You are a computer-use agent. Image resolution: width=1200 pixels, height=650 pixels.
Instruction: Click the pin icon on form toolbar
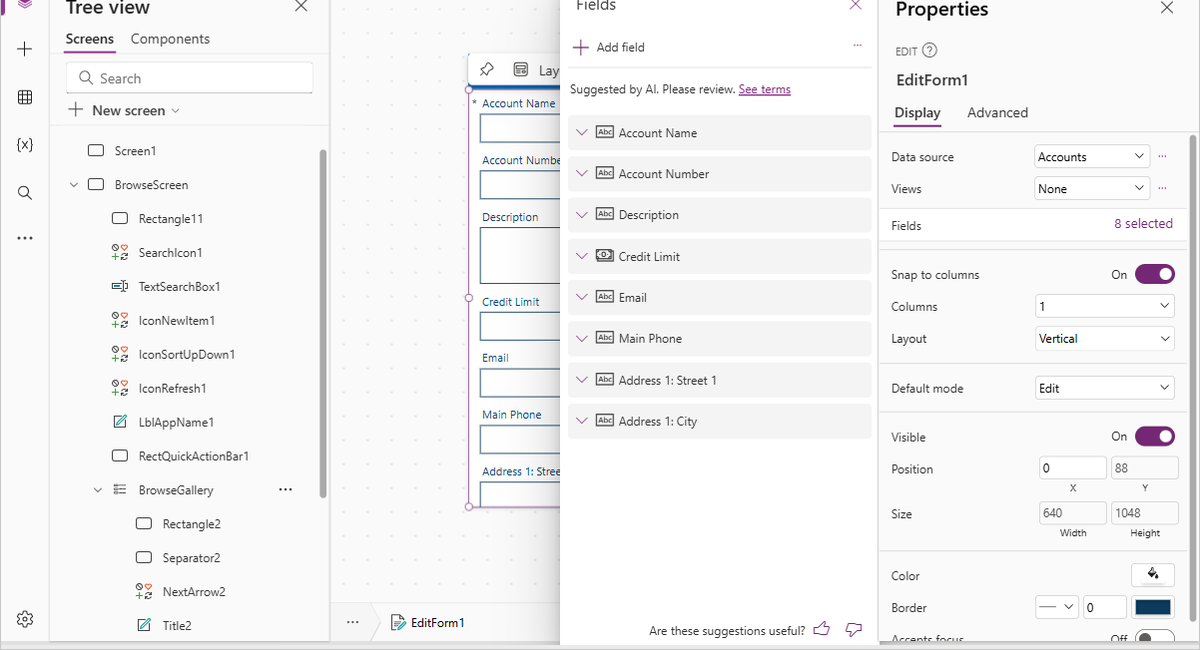(x=487, y=70)
